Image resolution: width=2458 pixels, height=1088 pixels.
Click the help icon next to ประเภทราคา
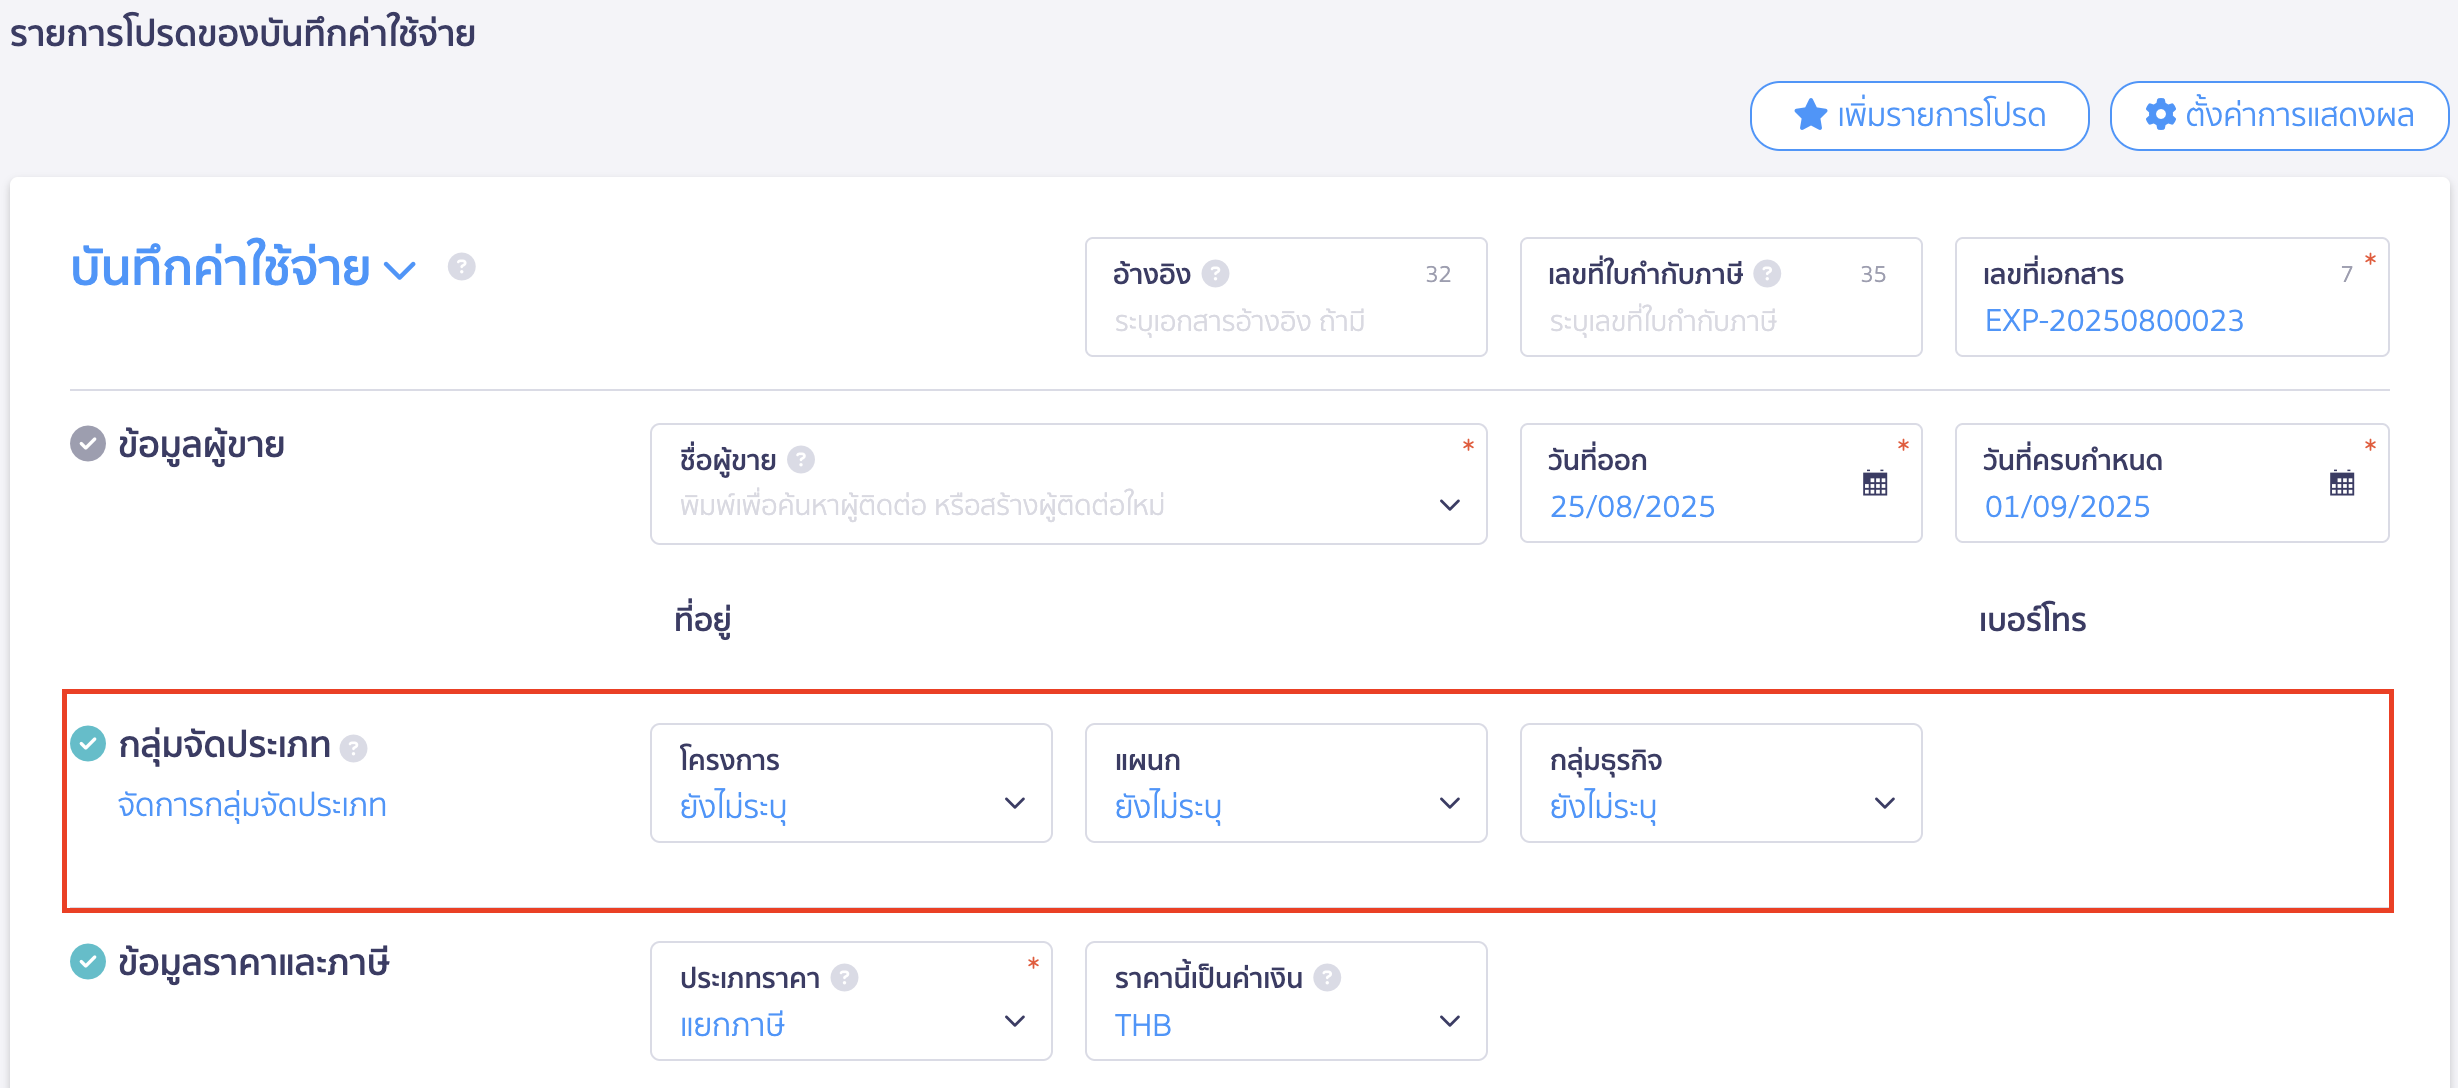point(844,977)
